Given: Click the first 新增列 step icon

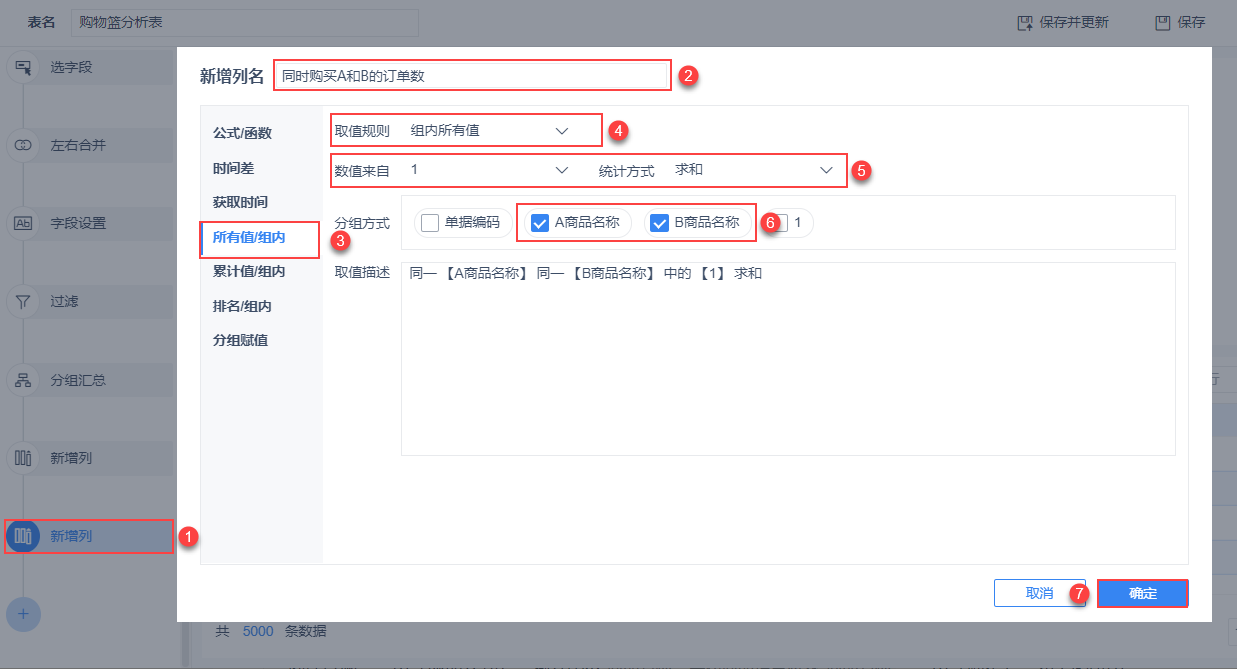Looking at the screenshot, I should [23, 458].
